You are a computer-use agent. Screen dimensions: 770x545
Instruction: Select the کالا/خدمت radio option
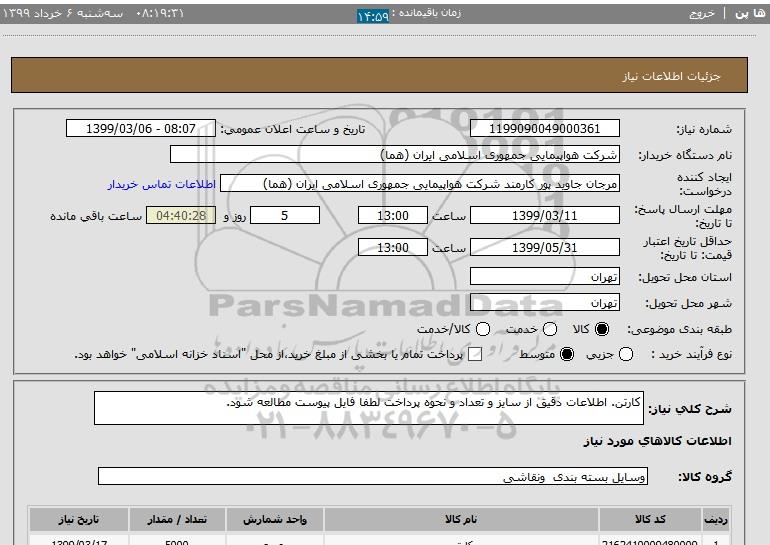483,329
